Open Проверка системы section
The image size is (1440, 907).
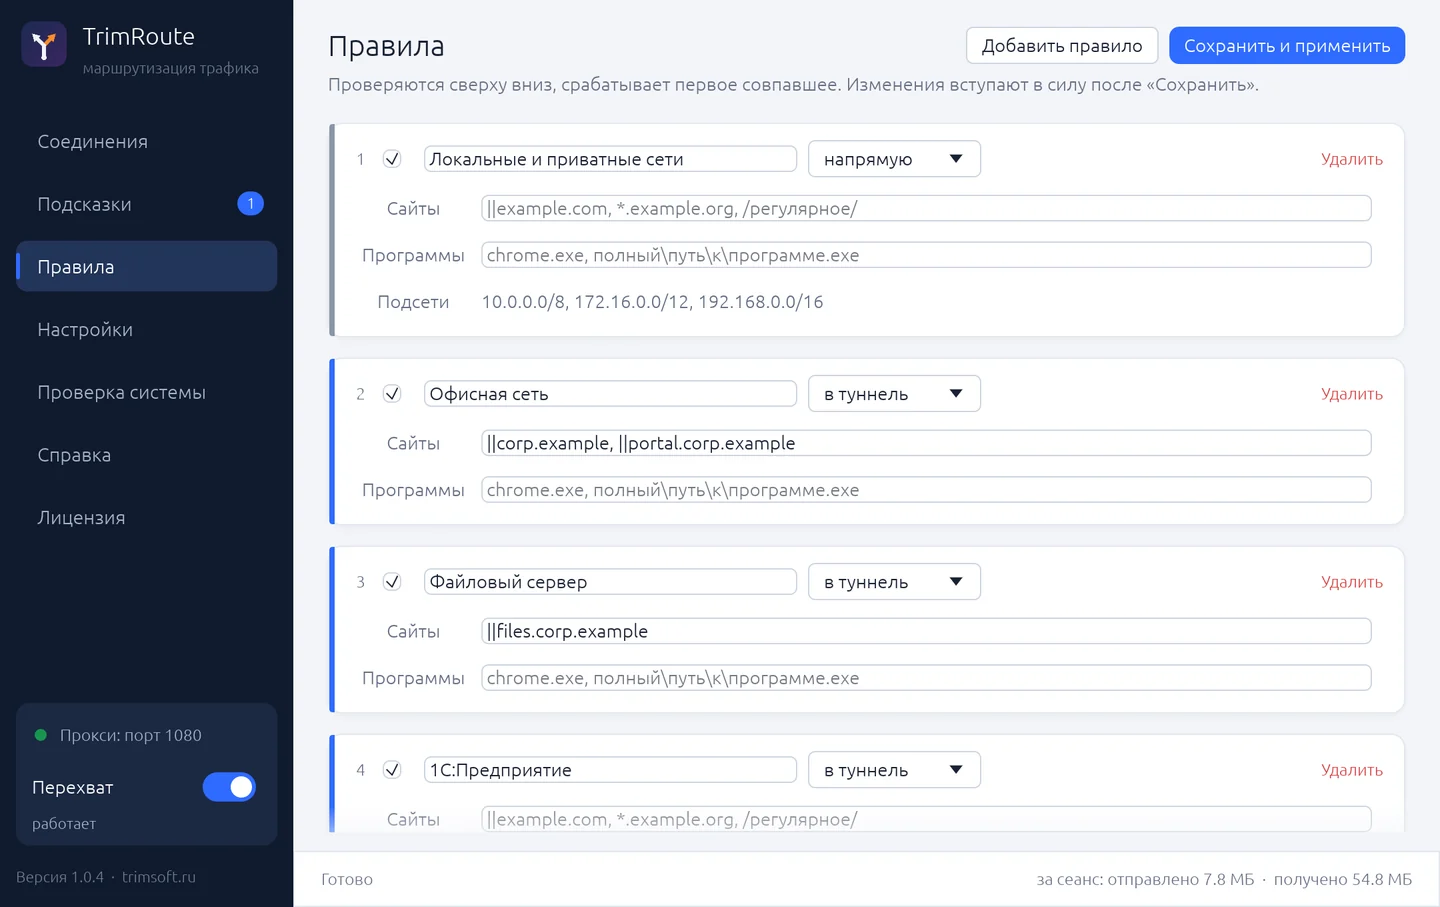[146, 393]
